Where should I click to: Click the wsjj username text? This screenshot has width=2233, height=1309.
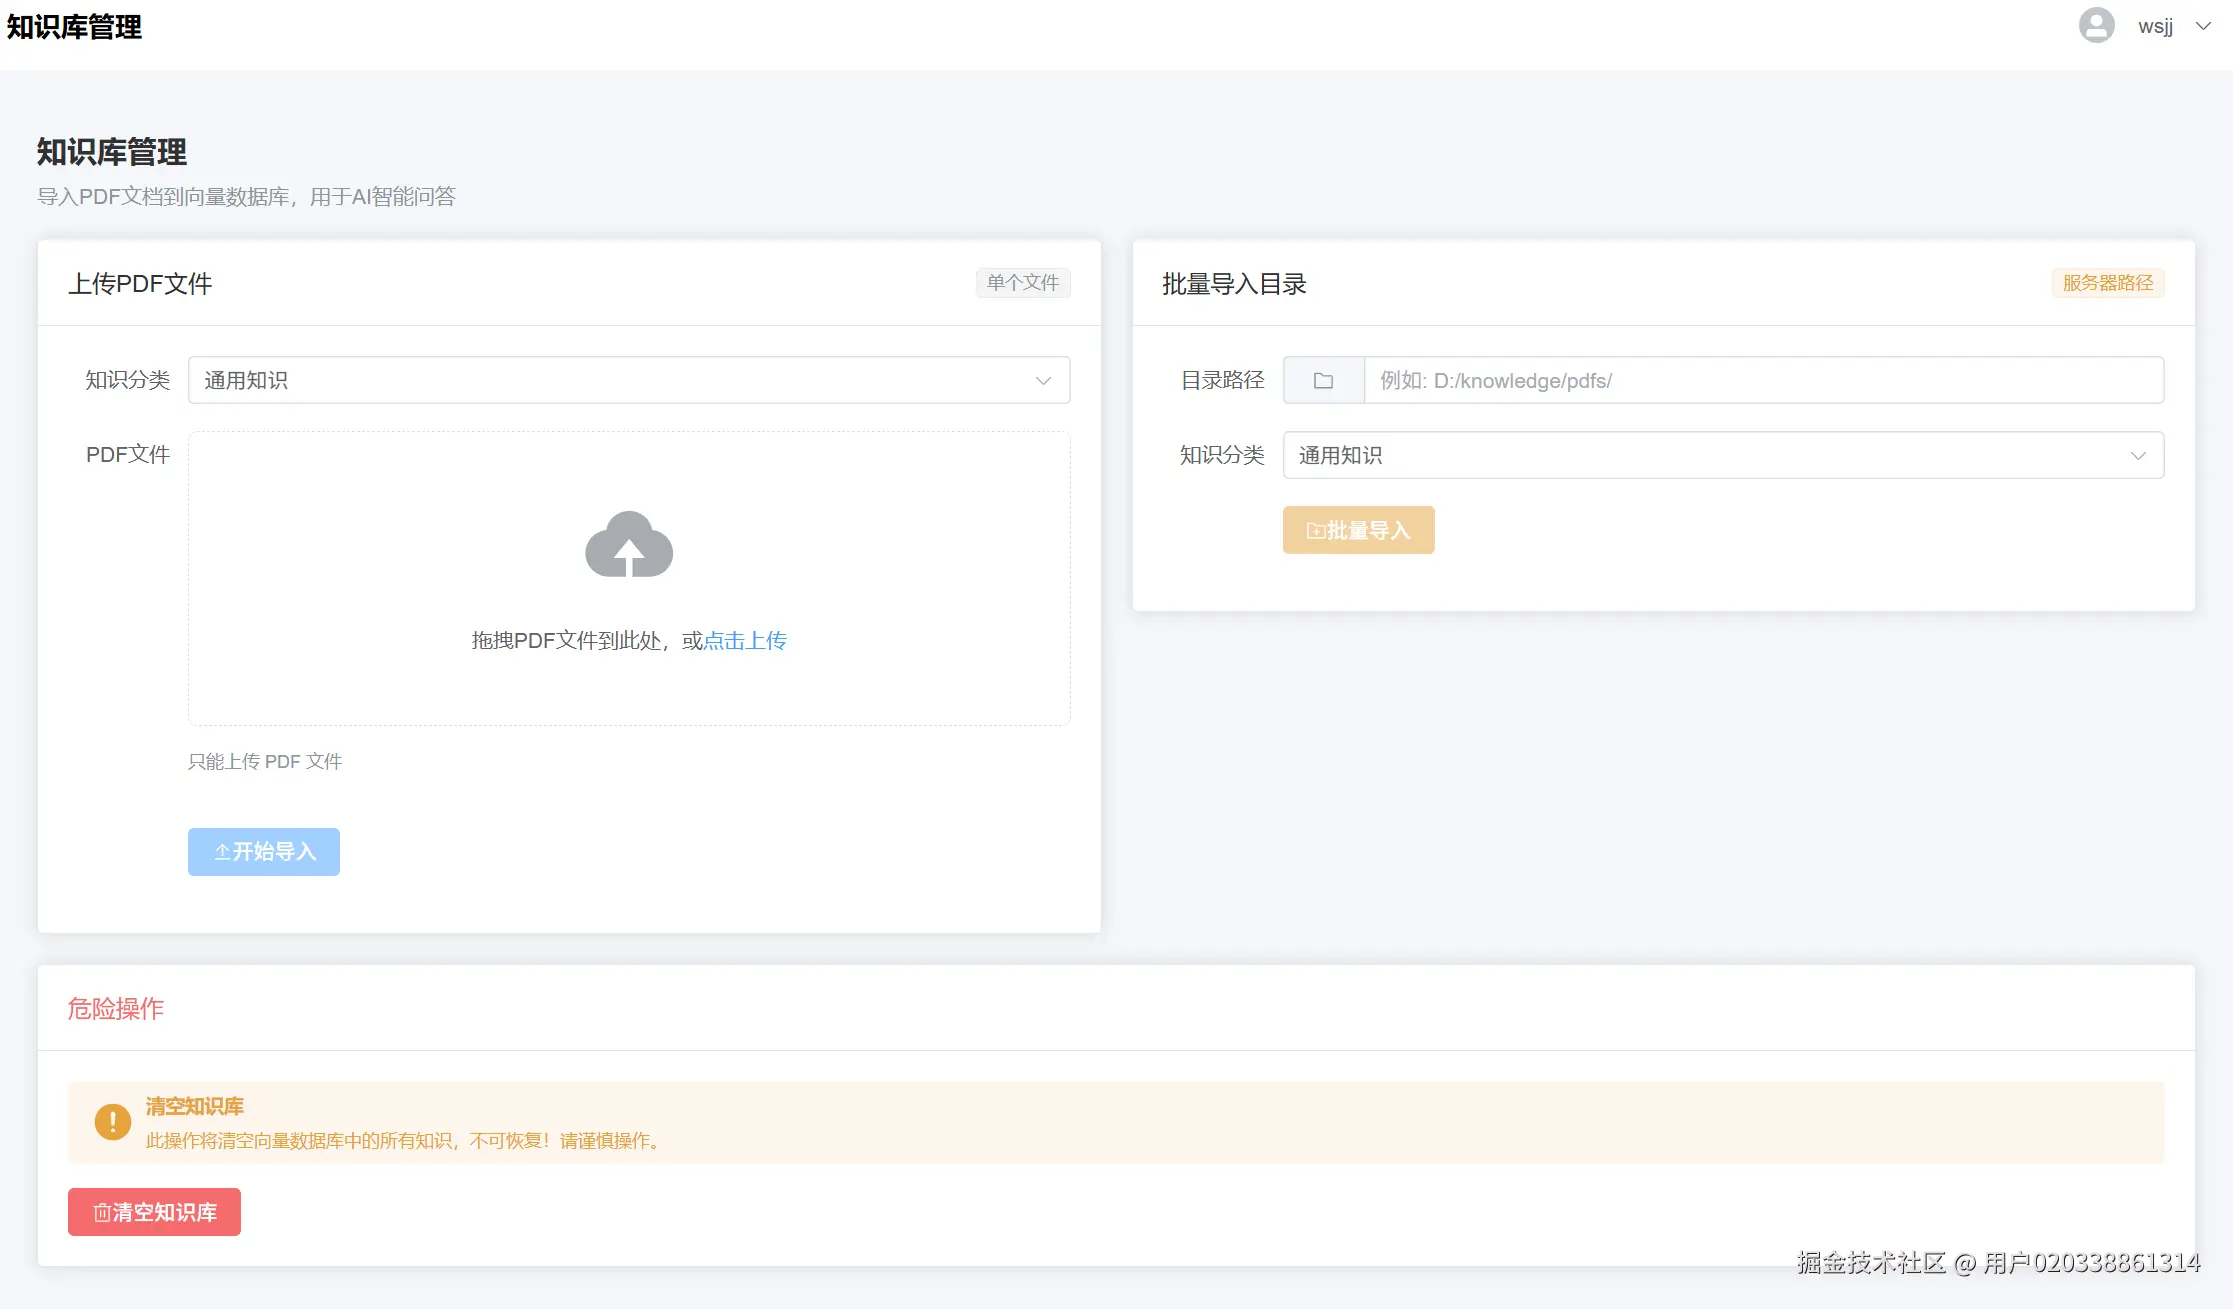point(2155,27)
